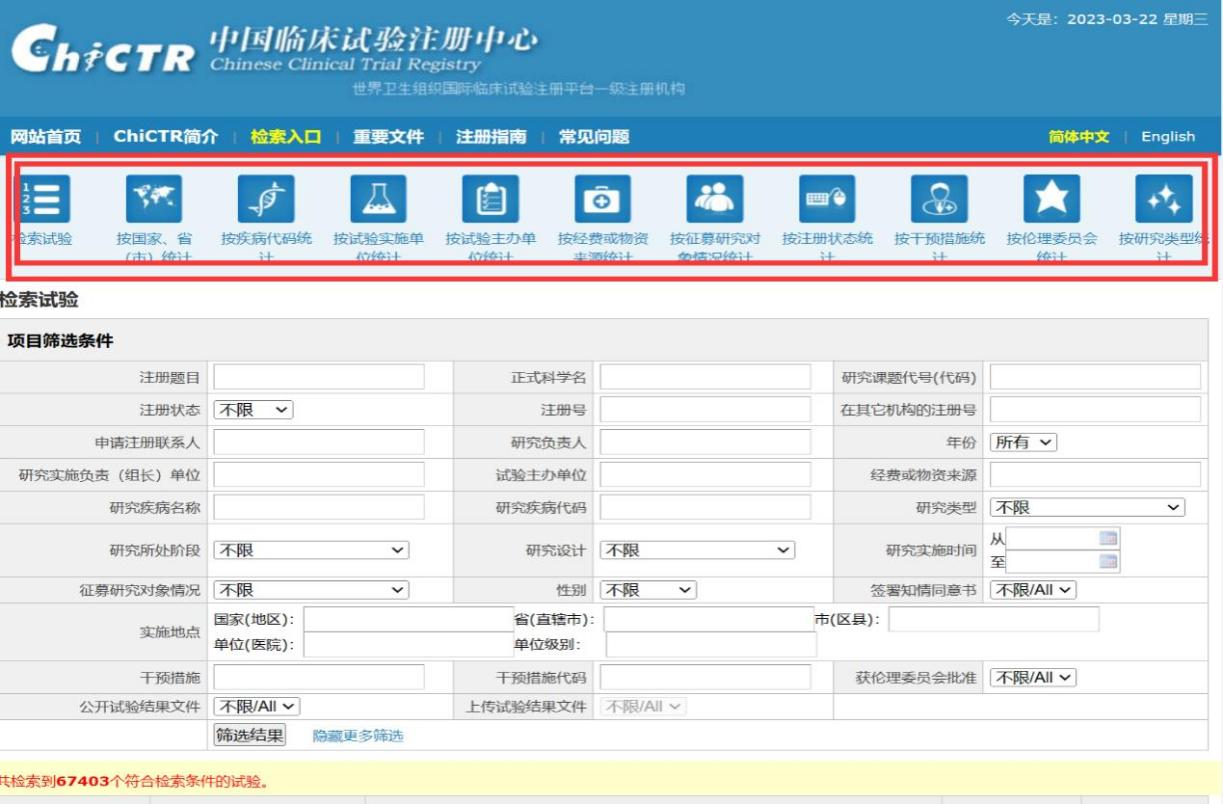Viewport: 1223px width, 804px height.
Task: Click the 隐藏更多筛选 link
Action: click(x=358, y=736)
